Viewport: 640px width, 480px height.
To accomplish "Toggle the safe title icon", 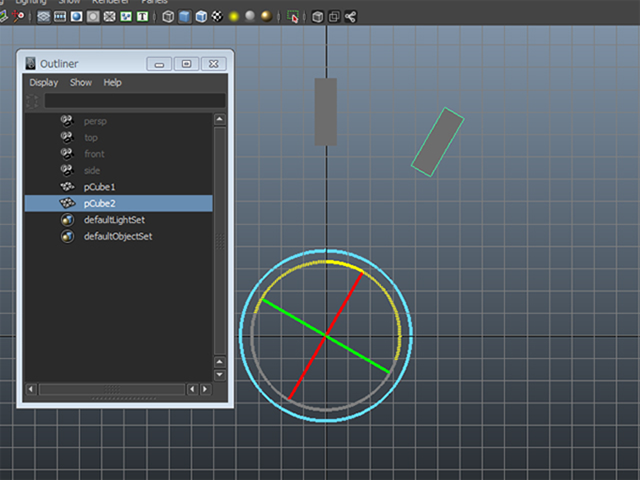I will [x=142, y=17].
